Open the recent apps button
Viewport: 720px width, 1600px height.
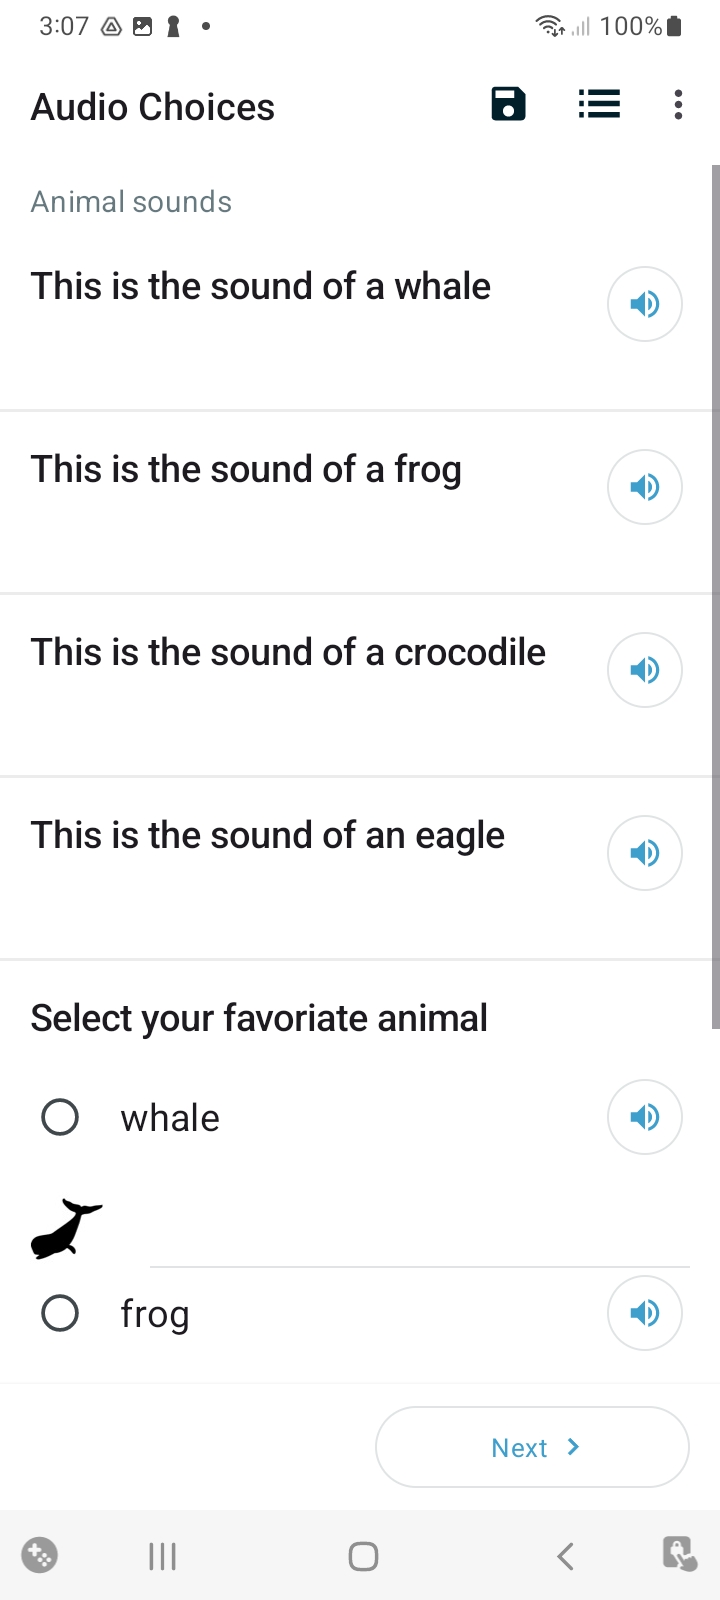(162, 1556)
